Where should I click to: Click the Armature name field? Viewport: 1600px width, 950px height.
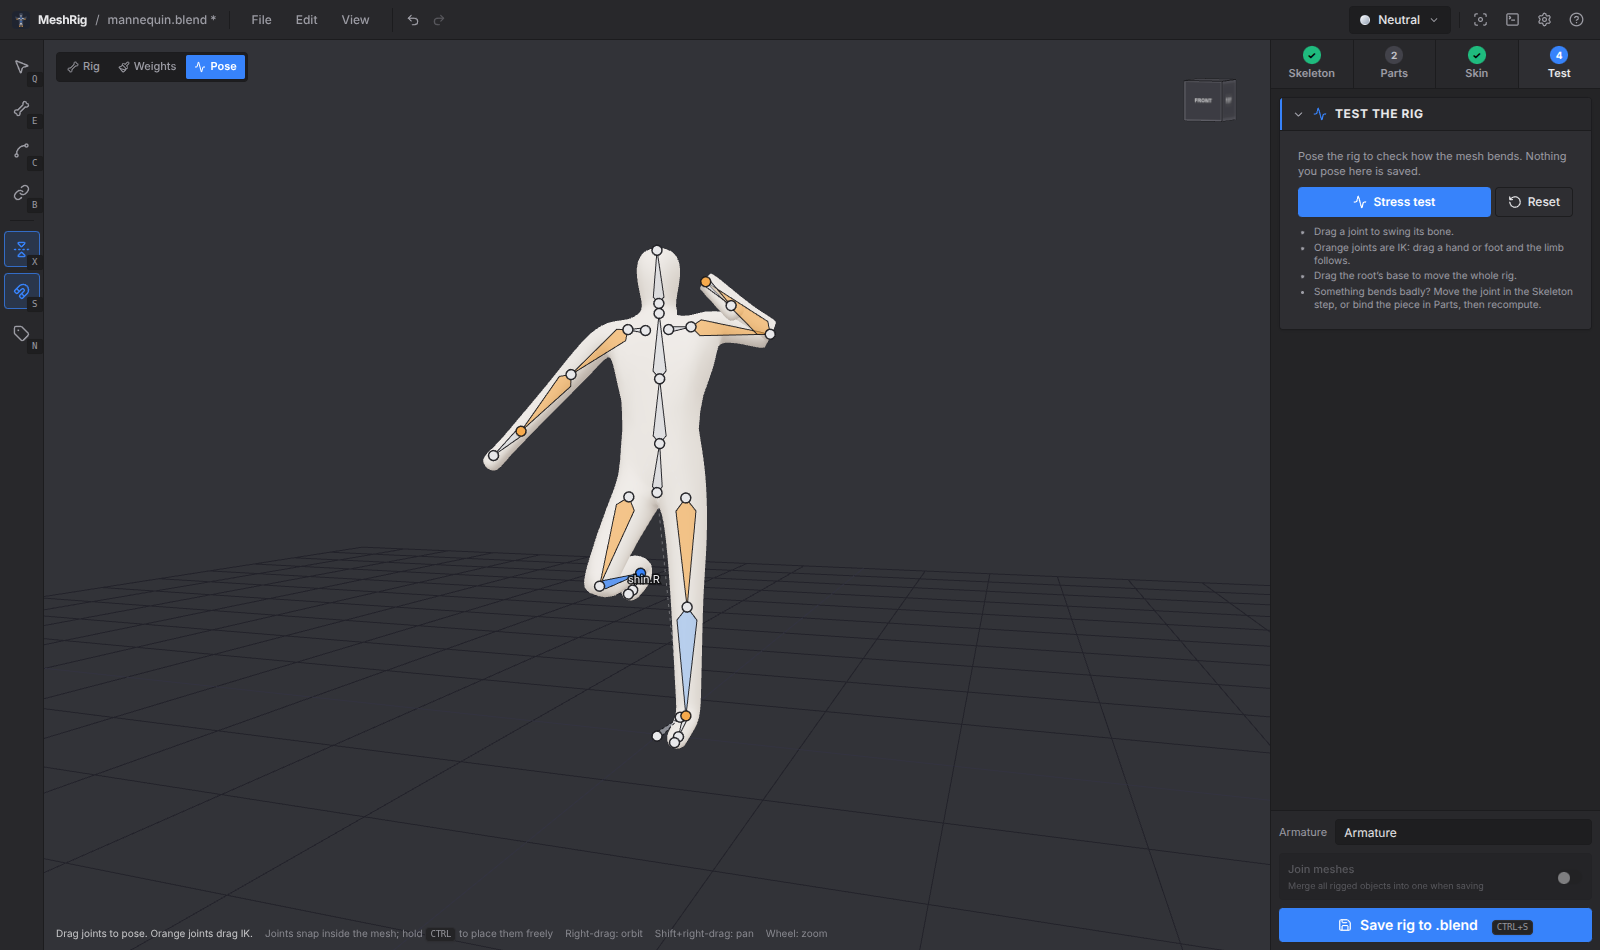(1462, 833)
